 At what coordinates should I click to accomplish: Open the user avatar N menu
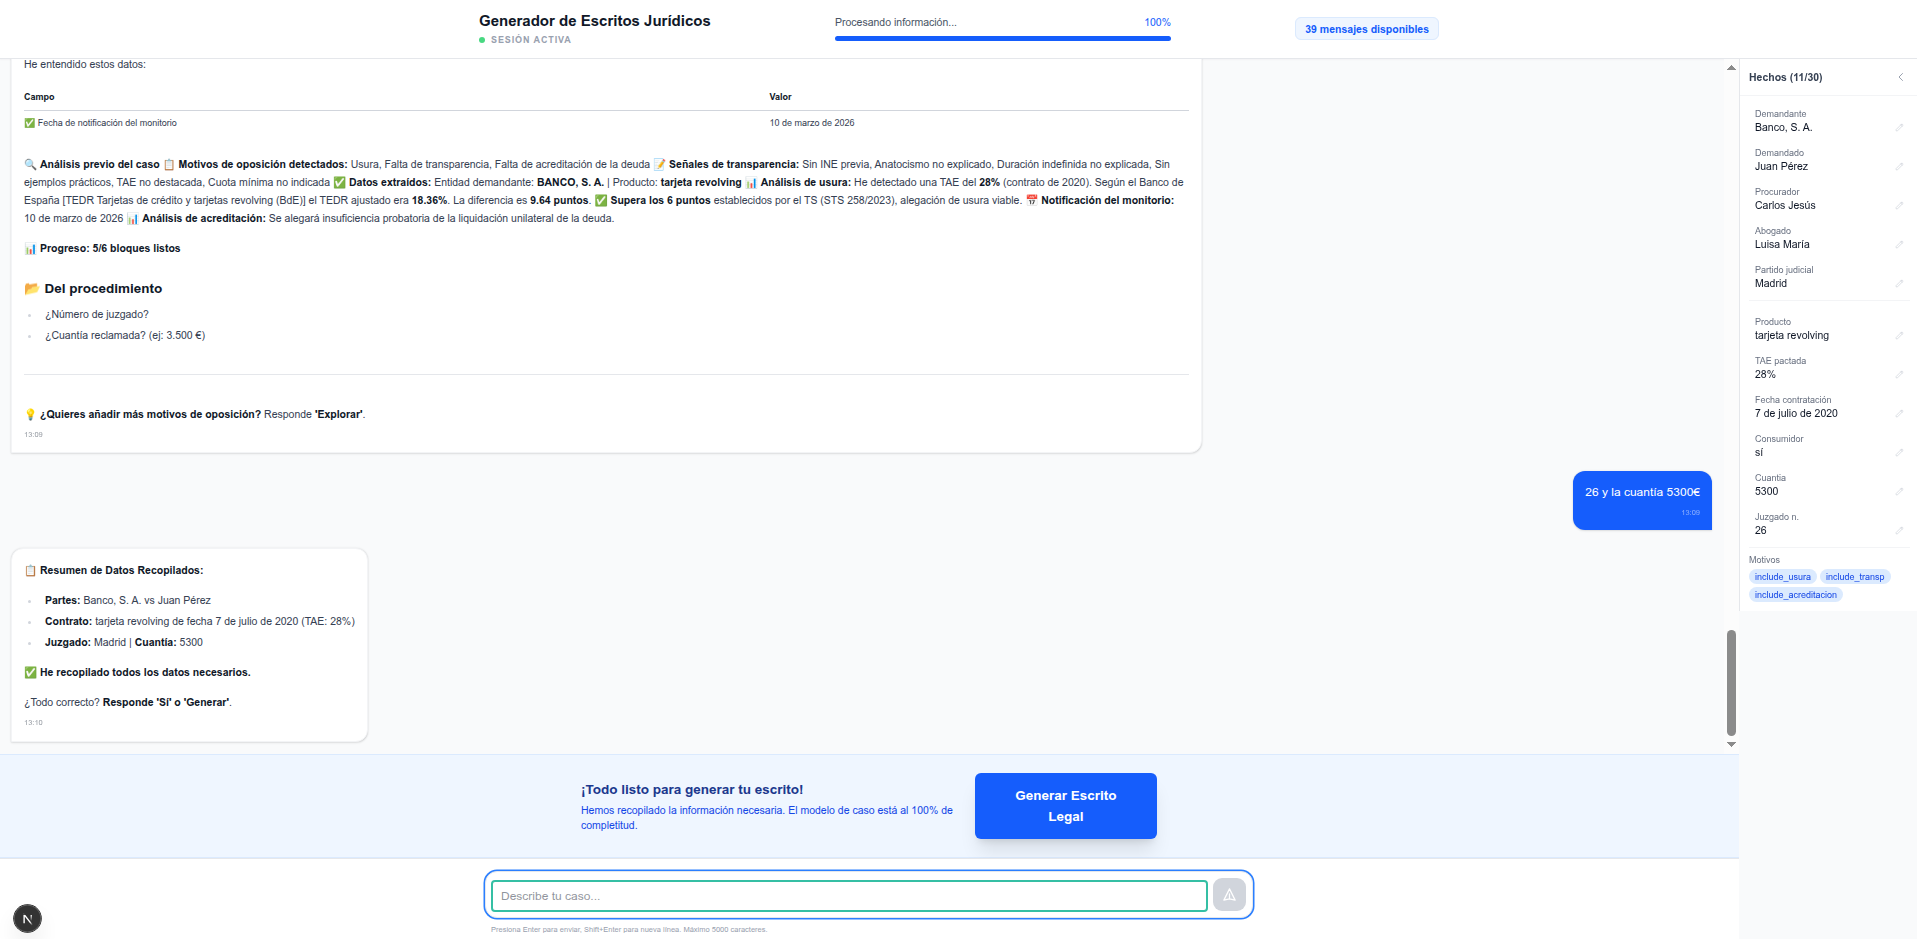27,917
